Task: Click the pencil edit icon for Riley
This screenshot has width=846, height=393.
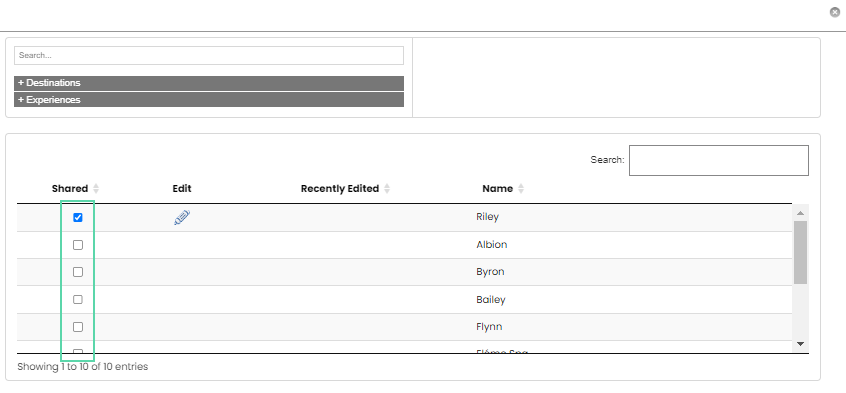Action: (182, 218)
